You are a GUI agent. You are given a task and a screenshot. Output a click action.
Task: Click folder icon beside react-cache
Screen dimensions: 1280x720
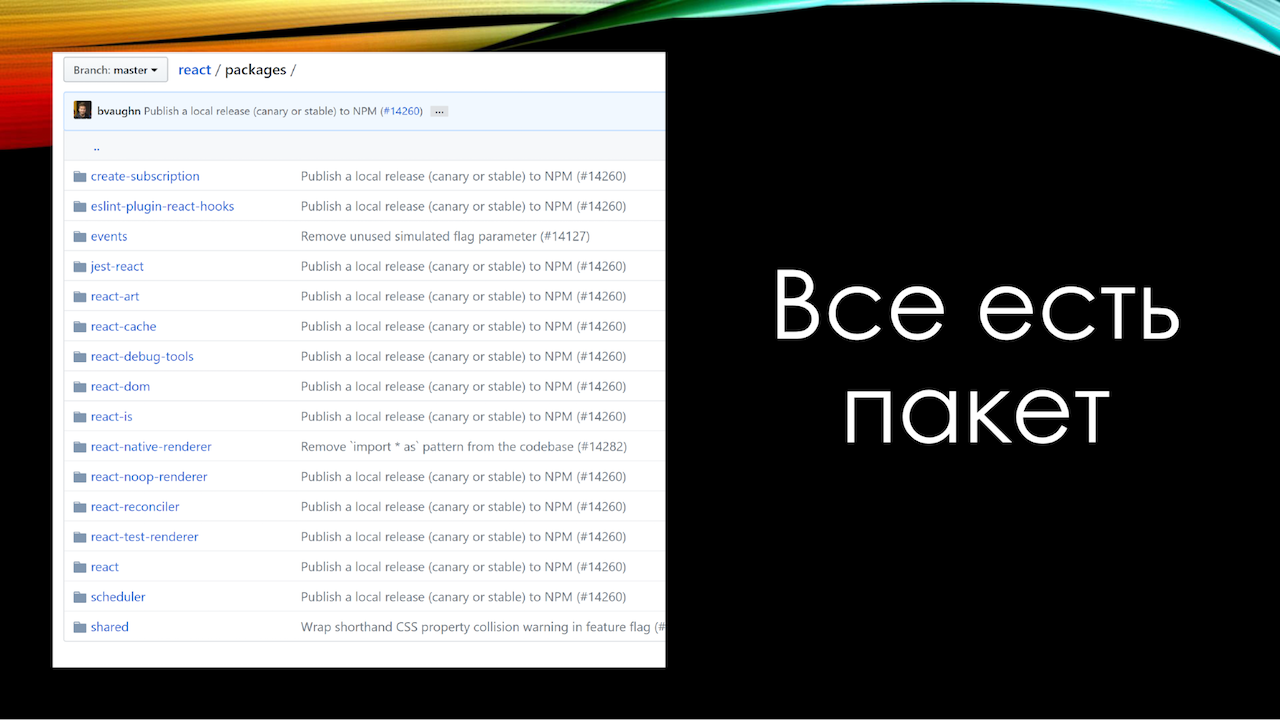(80, 327)
